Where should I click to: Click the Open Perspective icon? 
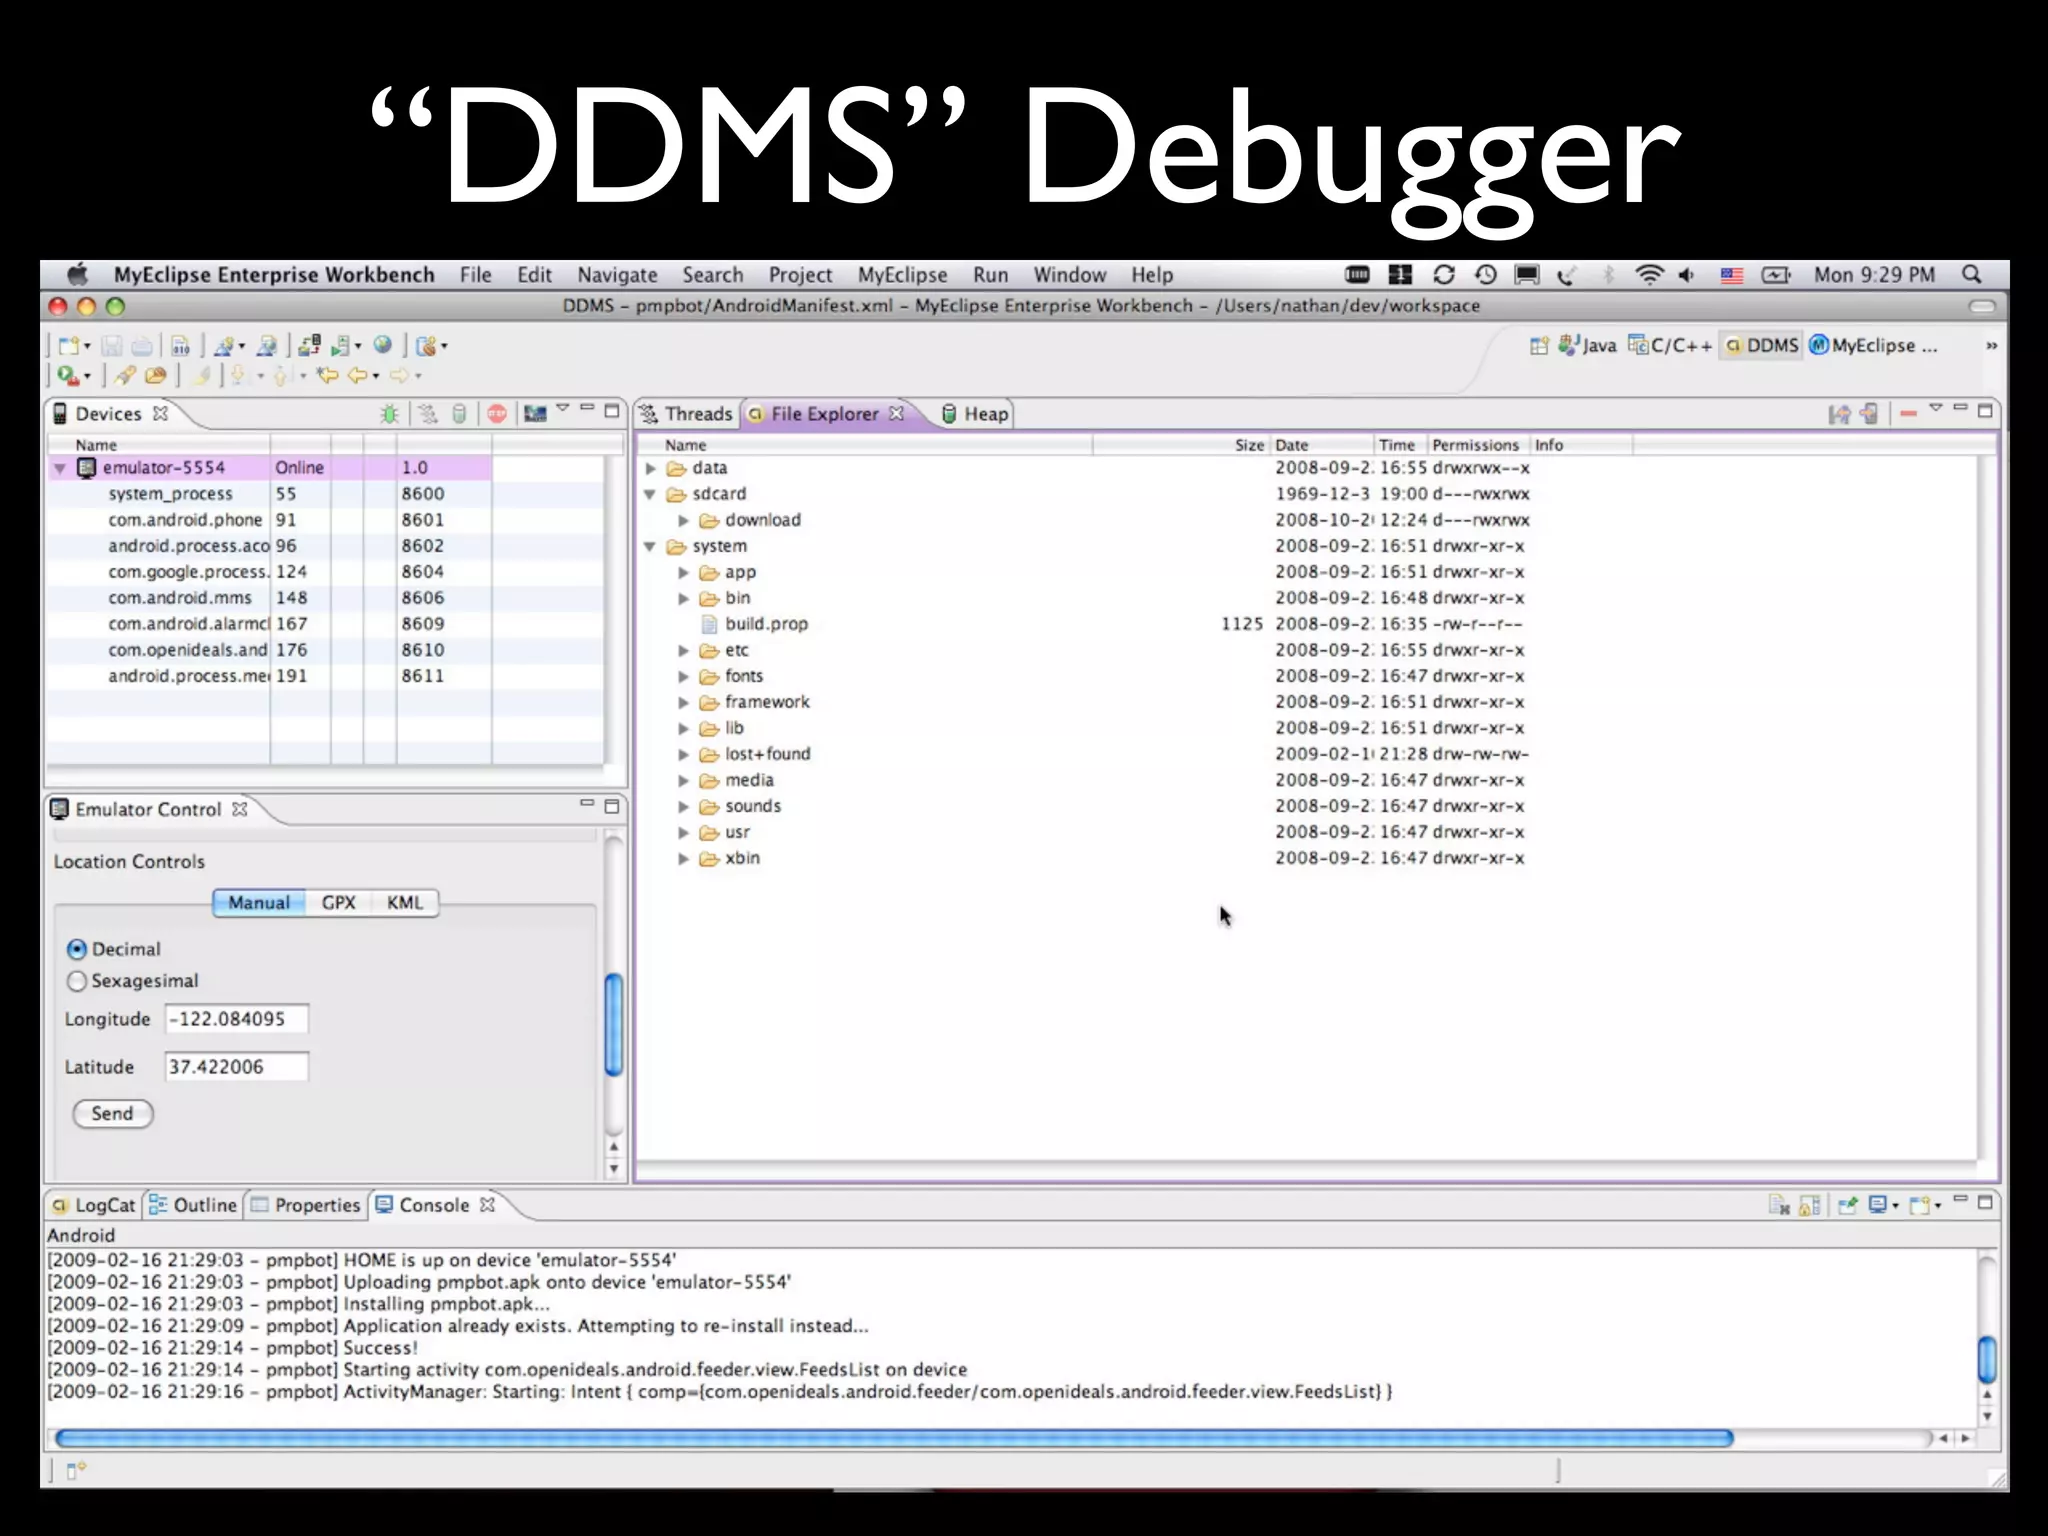click(1539, 346)
